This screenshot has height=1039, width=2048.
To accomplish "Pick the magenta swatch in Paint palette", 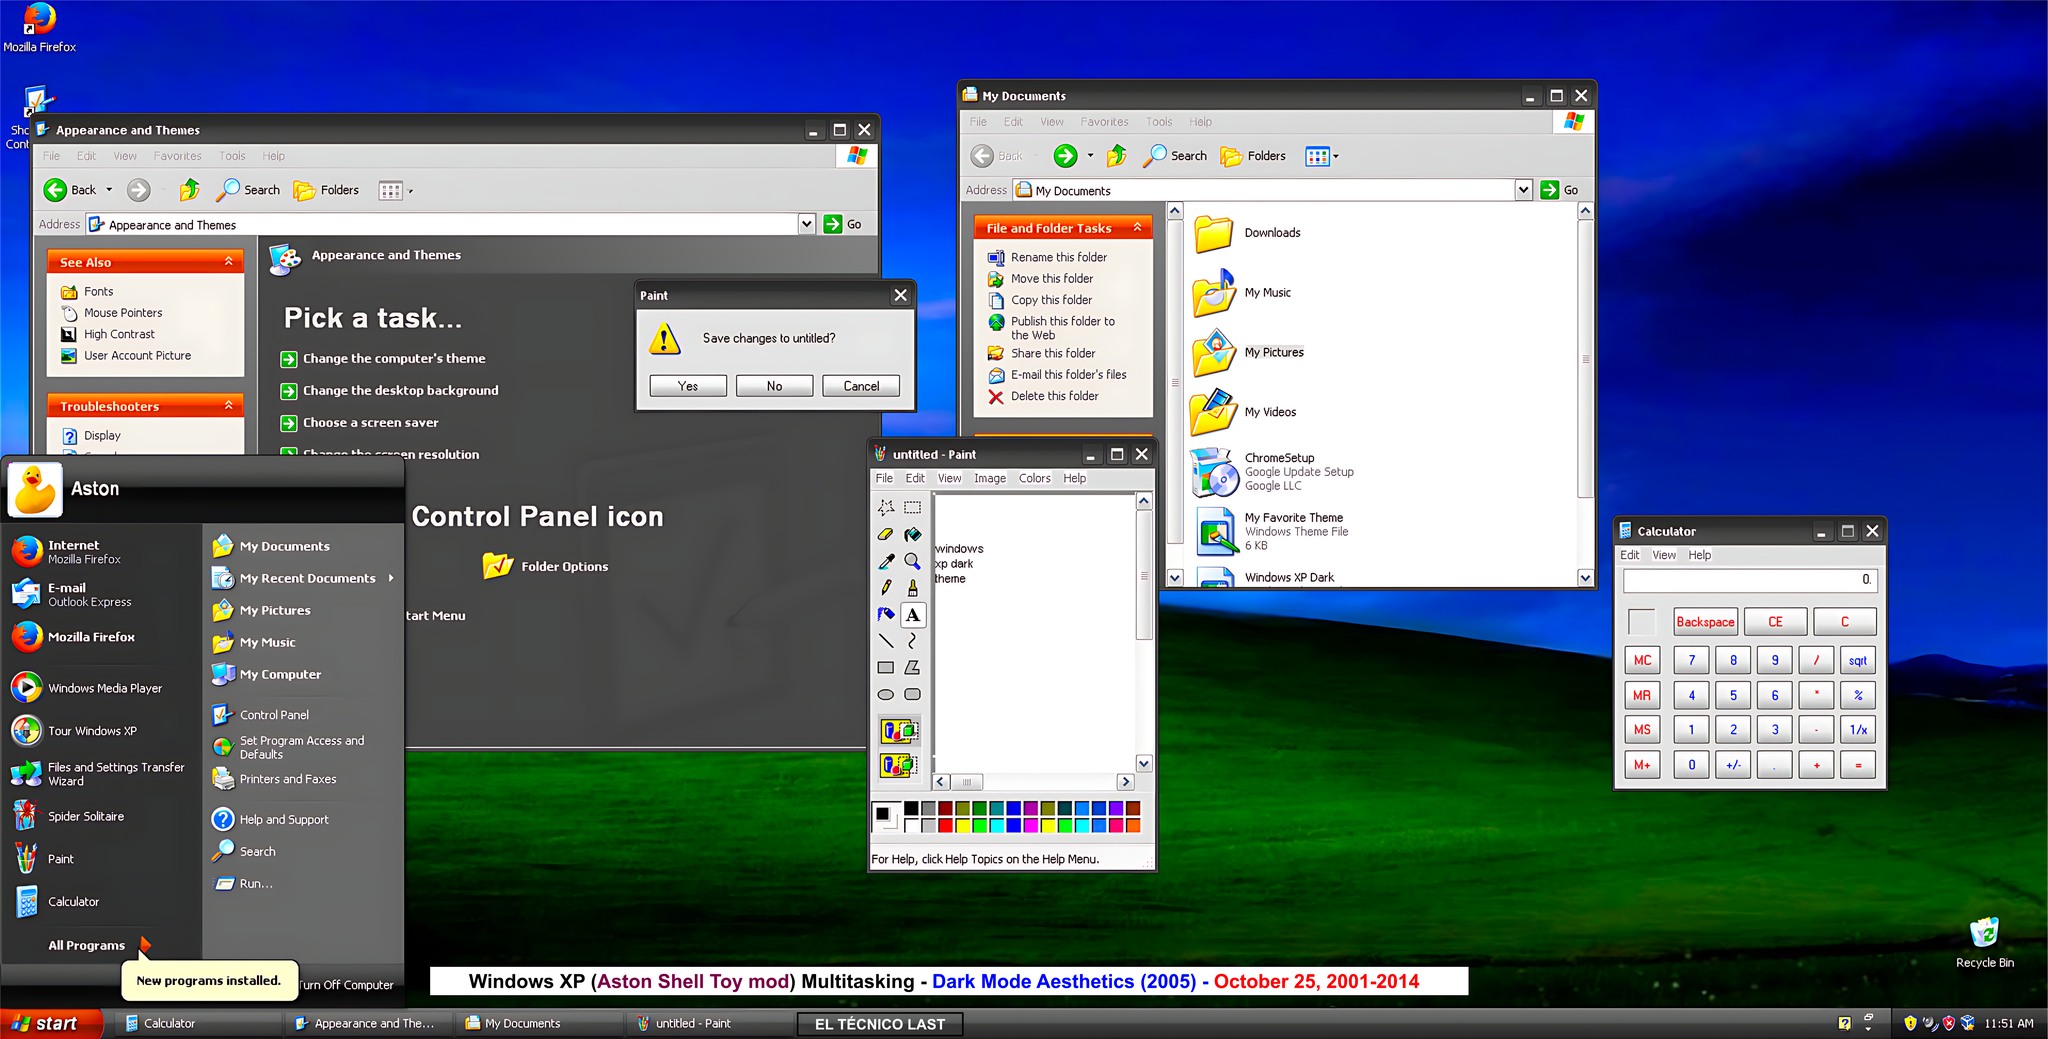I will click(1030, 825).
